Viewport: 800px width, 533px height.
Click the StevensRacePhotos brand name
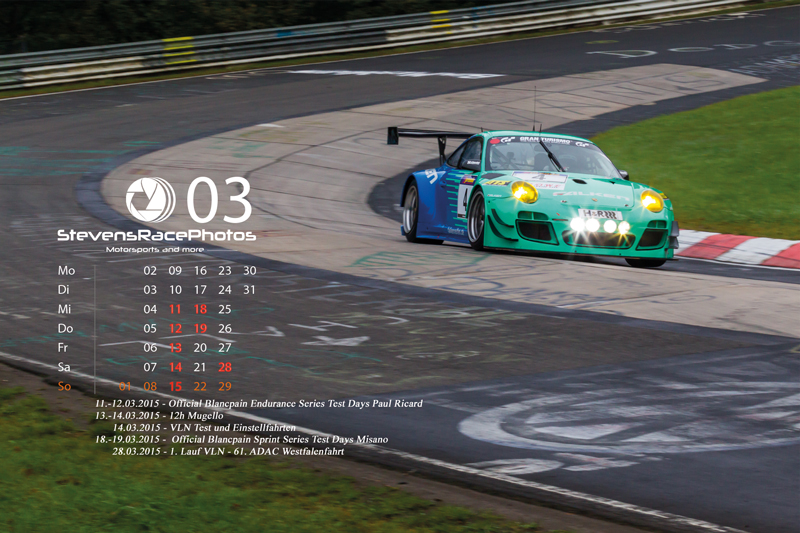(157, 235)
